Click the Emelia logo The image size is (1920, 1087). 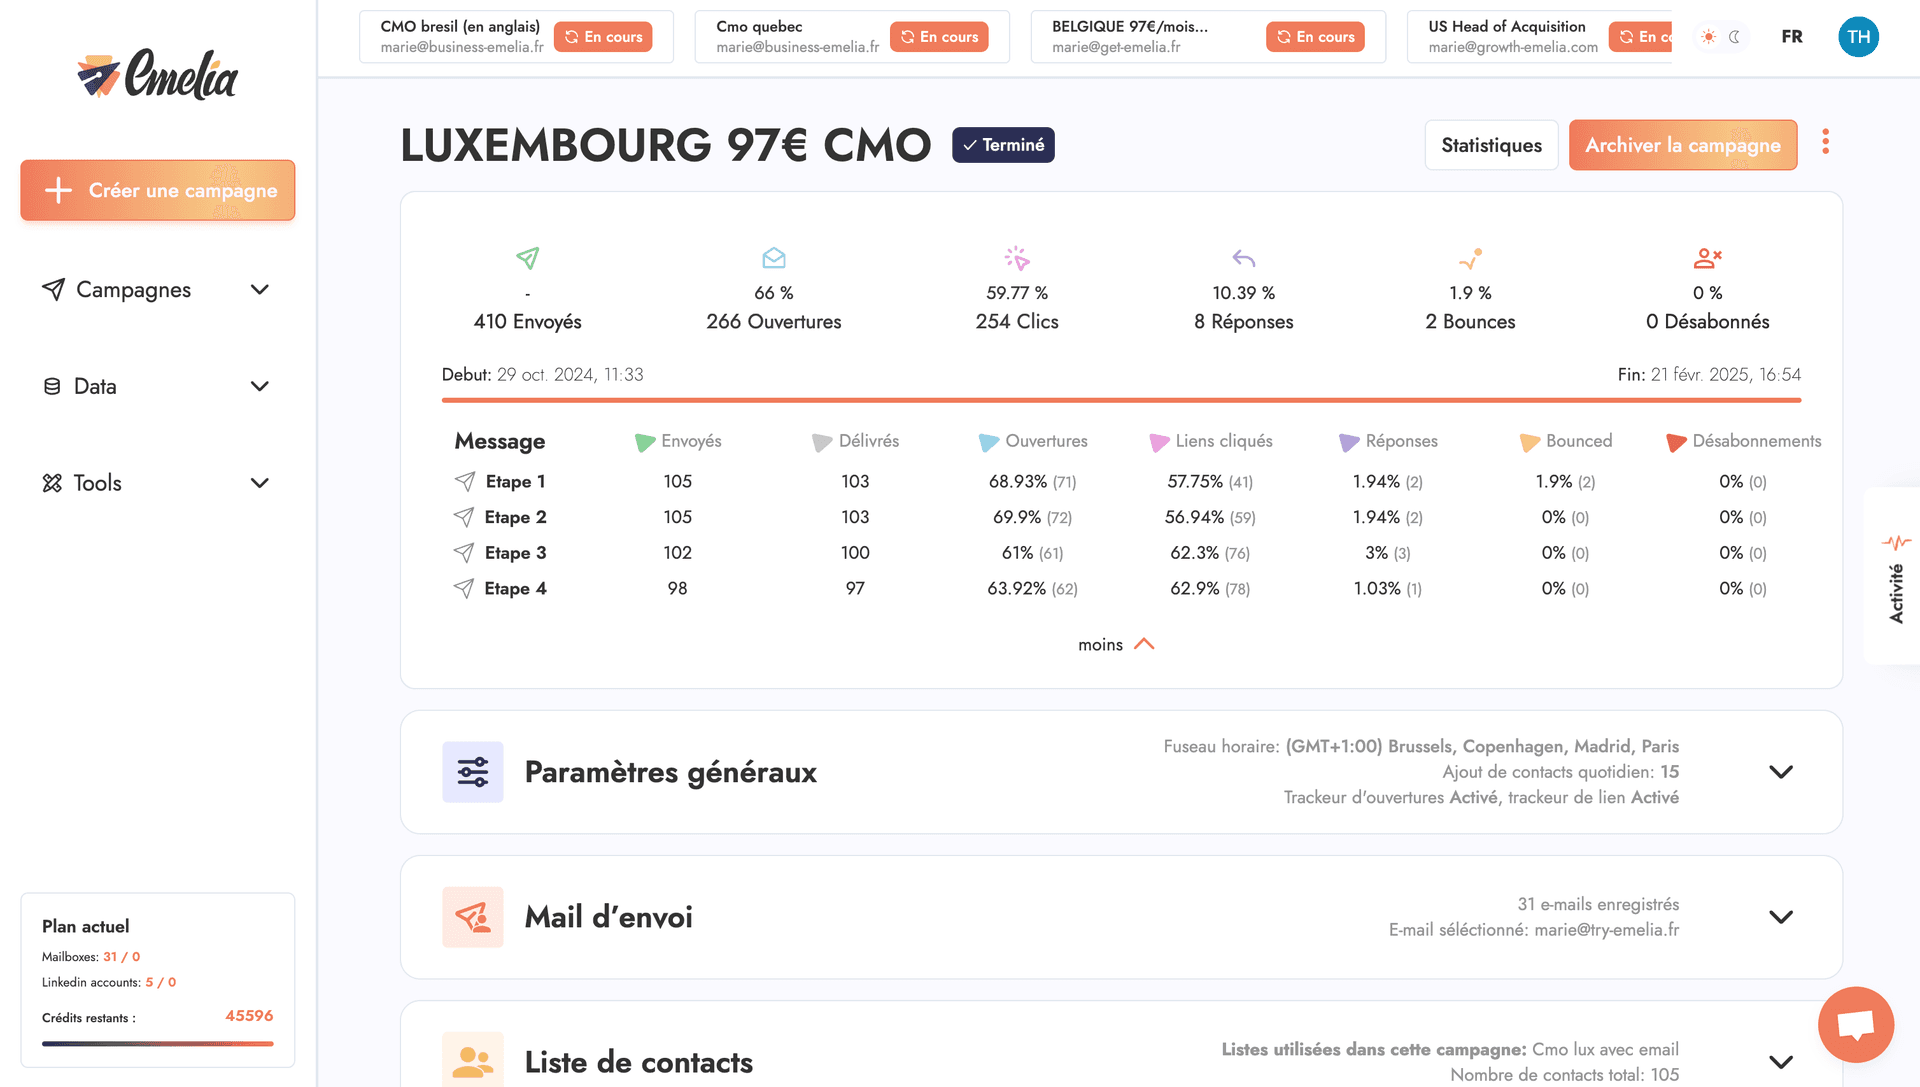click(x=158, y=75)
